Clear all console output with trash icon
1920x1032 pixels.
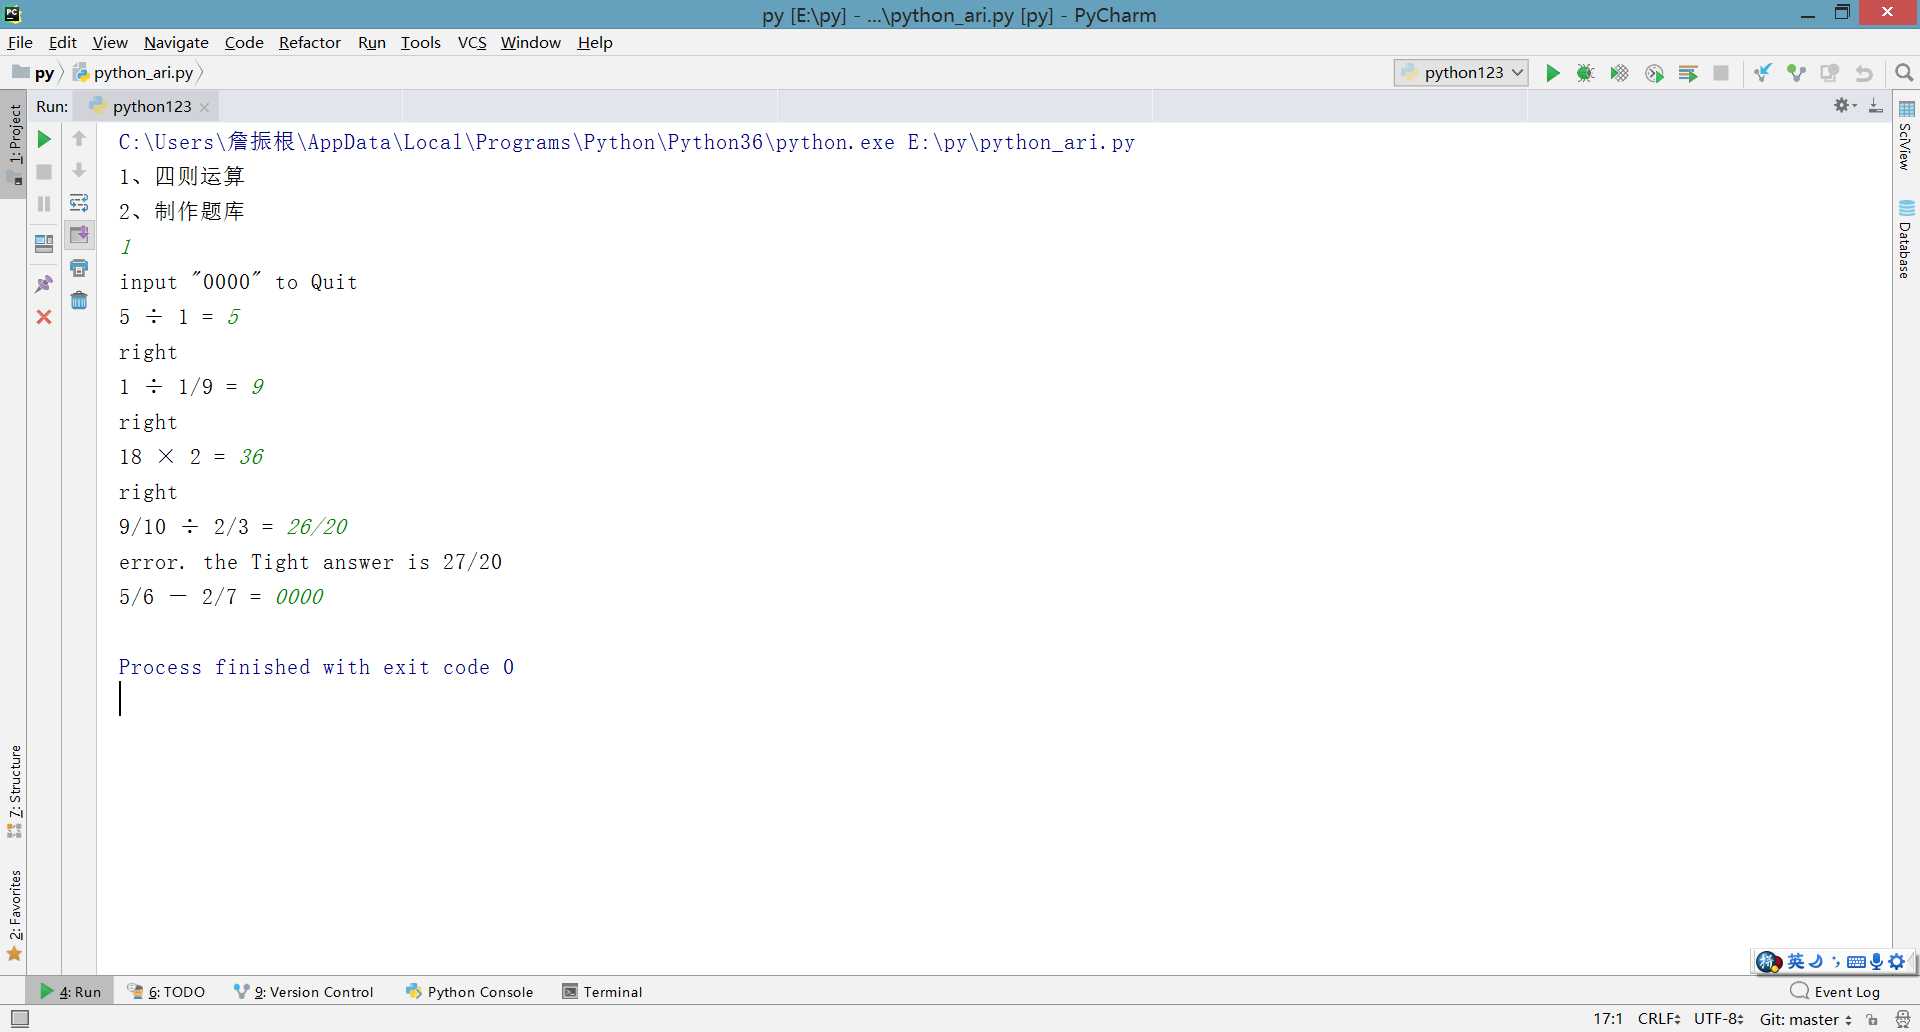click(79, 301)
